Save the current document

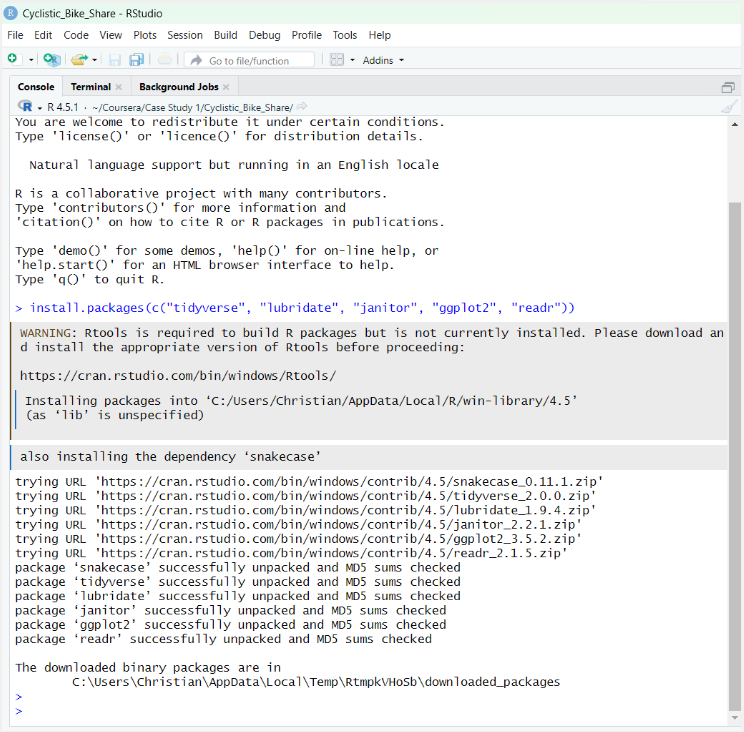[x=115, y=60]
